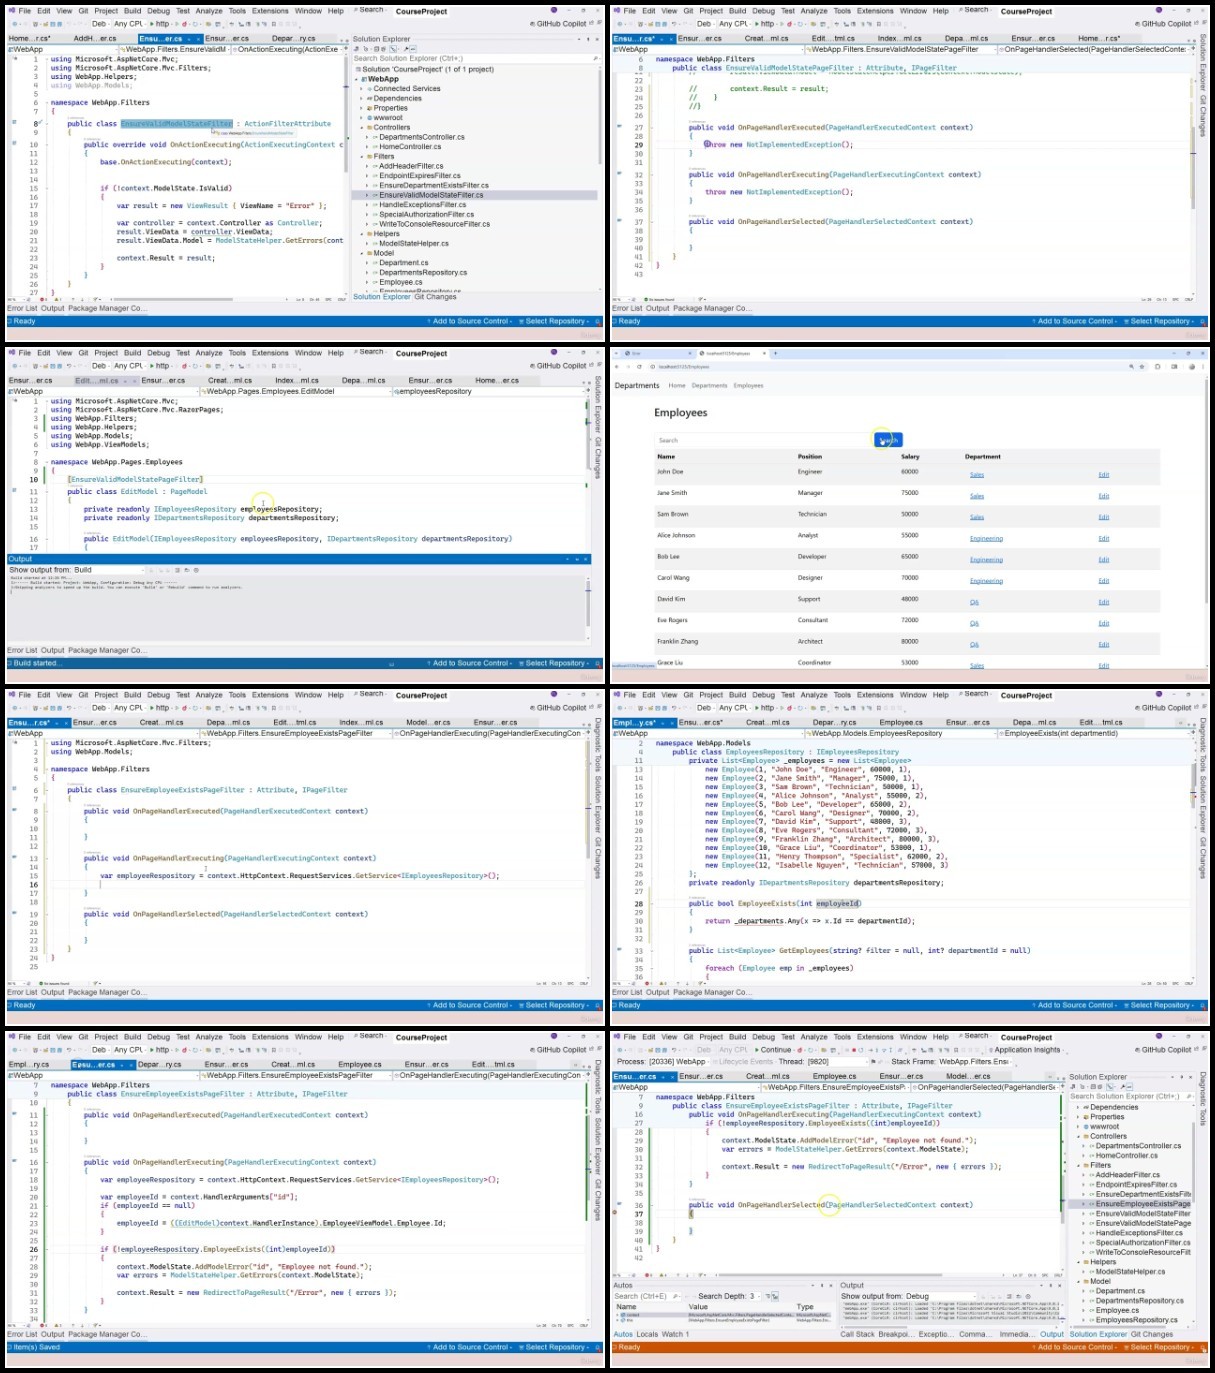The width and height of the screenshot is (1215, 1373).
Task: Open Engineering link in Bob Lee row
Action: pyautogui.click(x=986, y=560)
